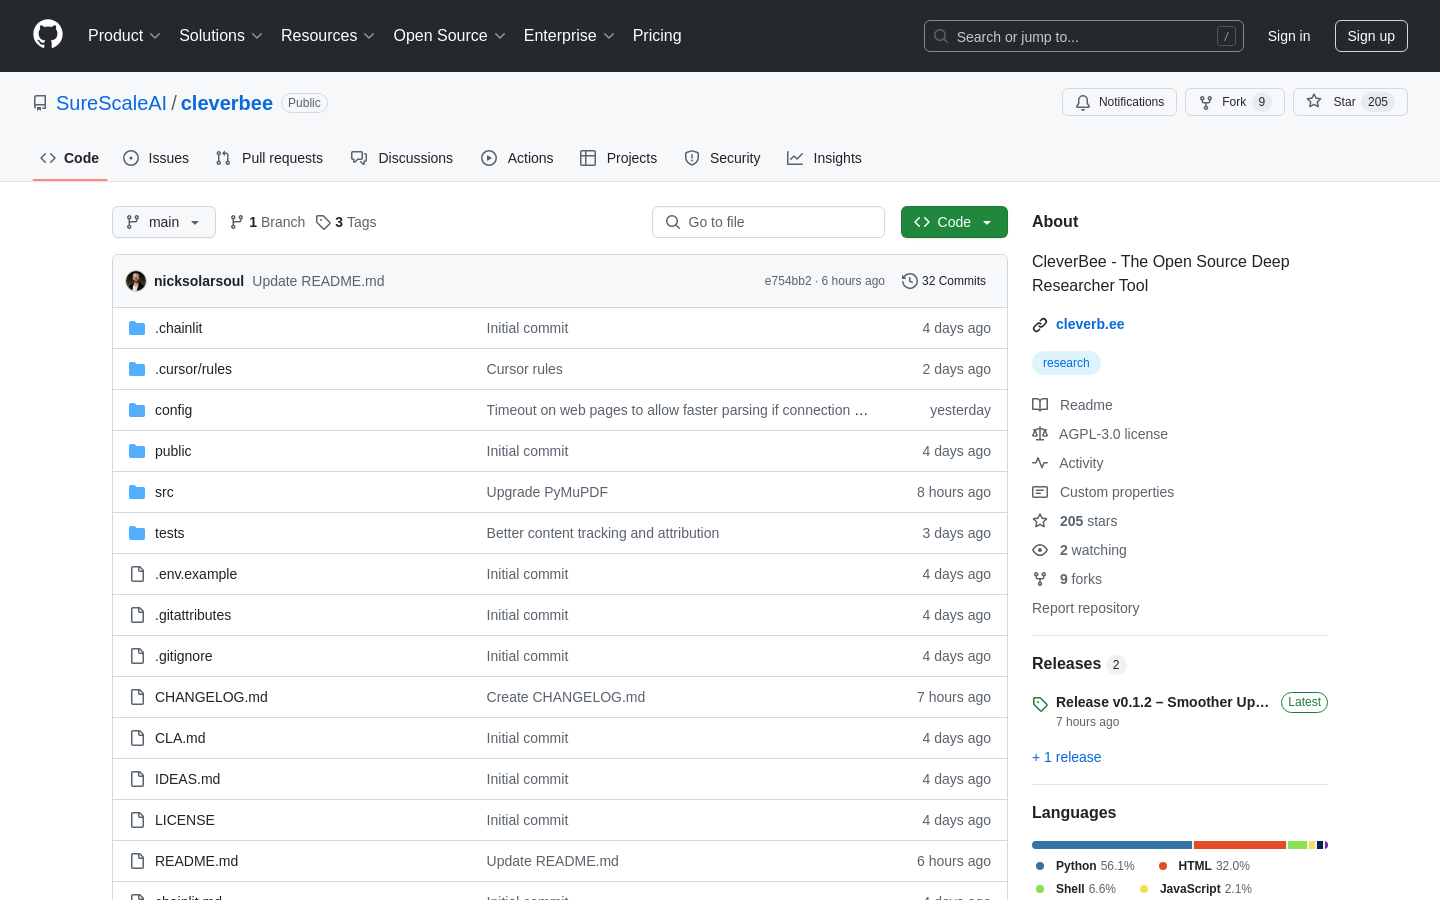
Task: Click the config folder icon
Action: 137,410
